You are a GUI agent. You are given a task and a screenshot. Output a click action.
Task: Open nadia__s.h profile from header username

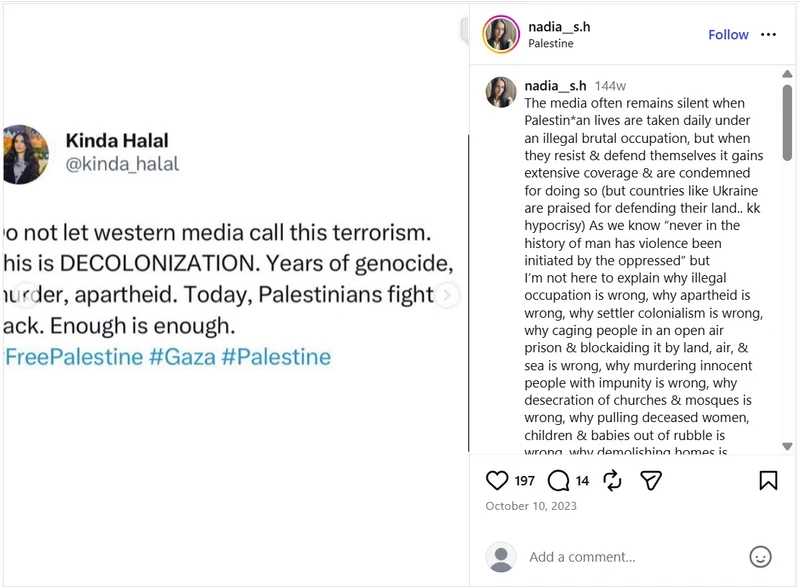coord(559,27)
